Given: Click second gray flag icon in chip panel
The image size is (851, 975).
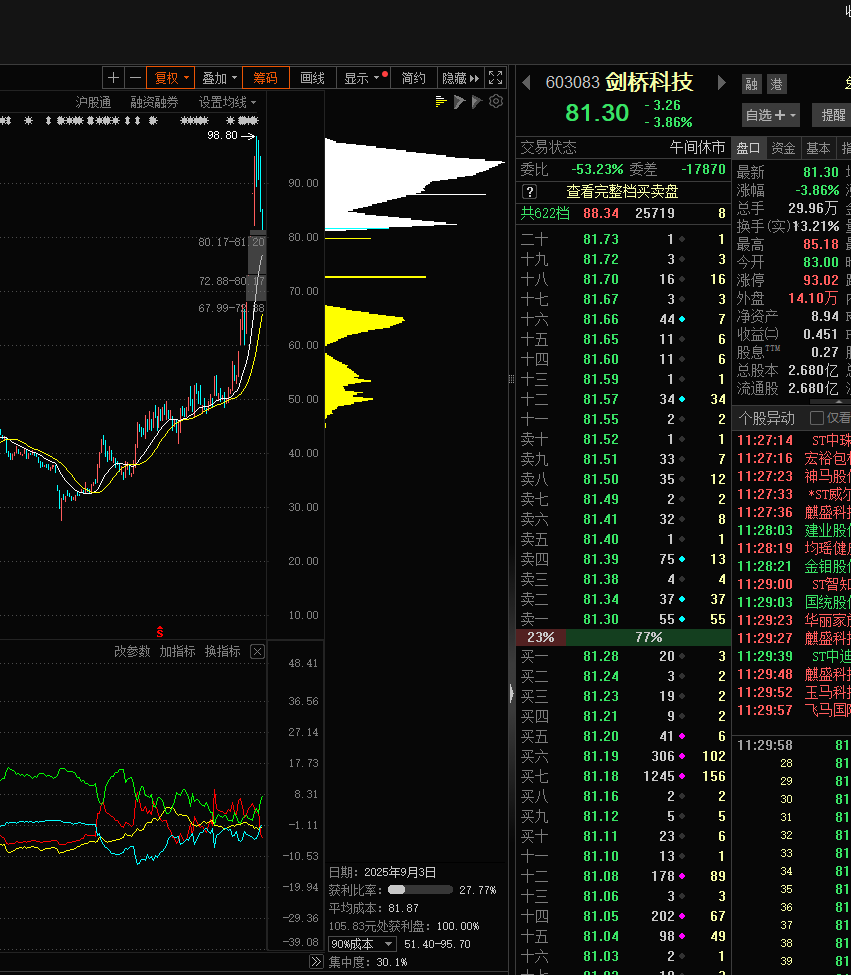Looking at the screenshot, I should pos(477,101).
